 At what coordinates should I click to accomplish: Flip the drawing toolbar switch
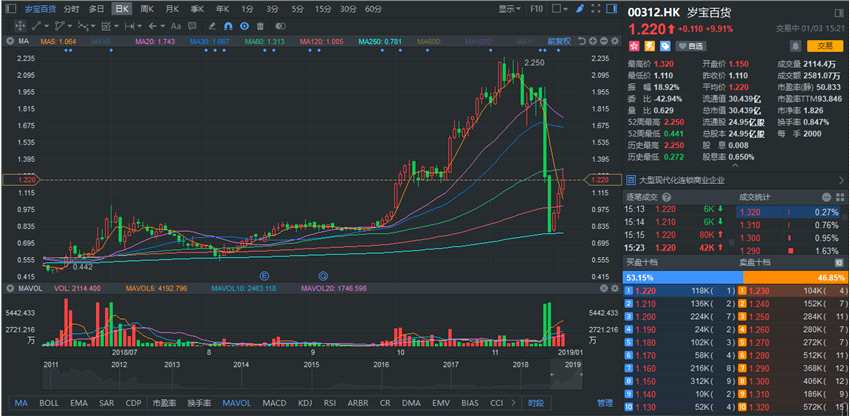pyautogui.click(x=280, y=26)
